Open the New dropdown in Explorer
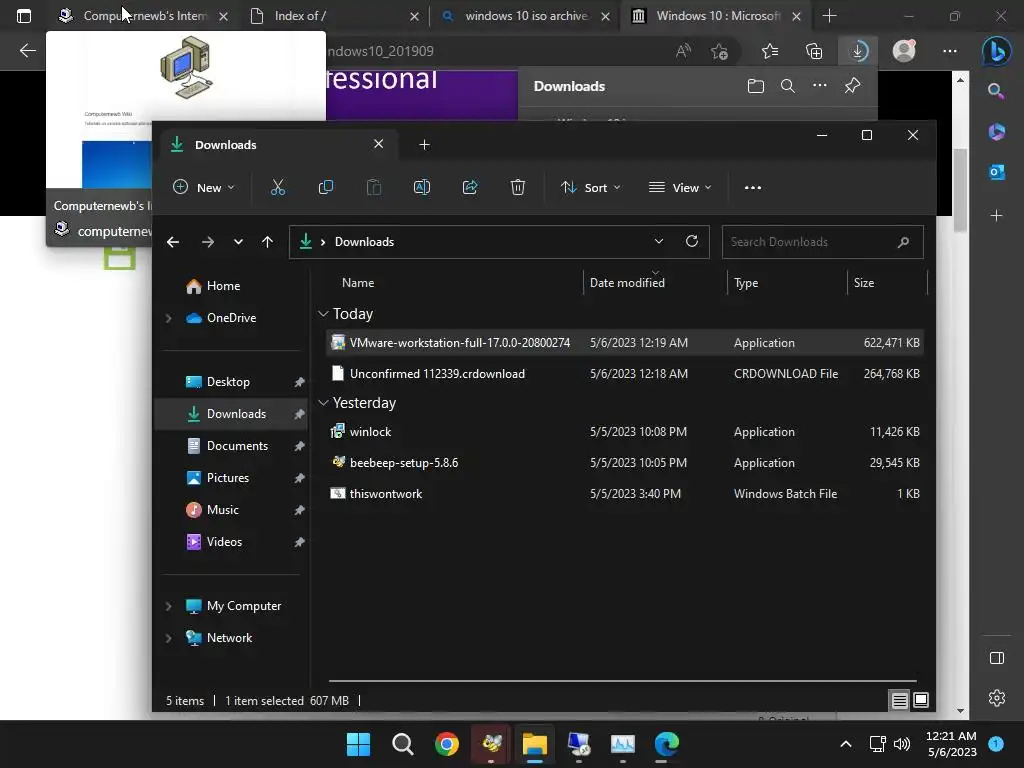 [x=203, y=187]
